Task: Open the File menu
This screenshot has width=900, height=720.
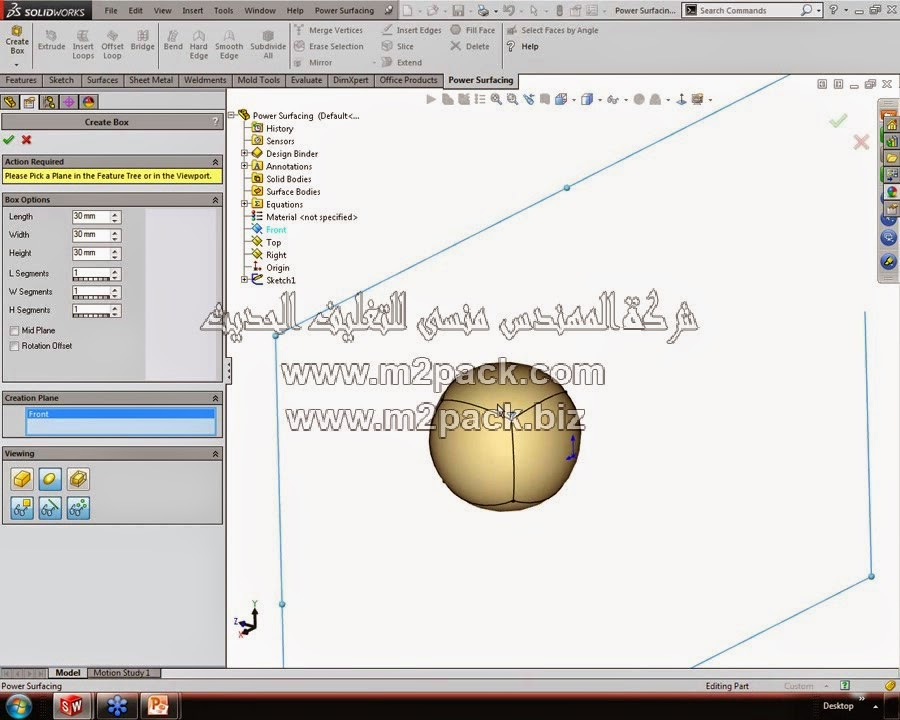Action: 111,10
